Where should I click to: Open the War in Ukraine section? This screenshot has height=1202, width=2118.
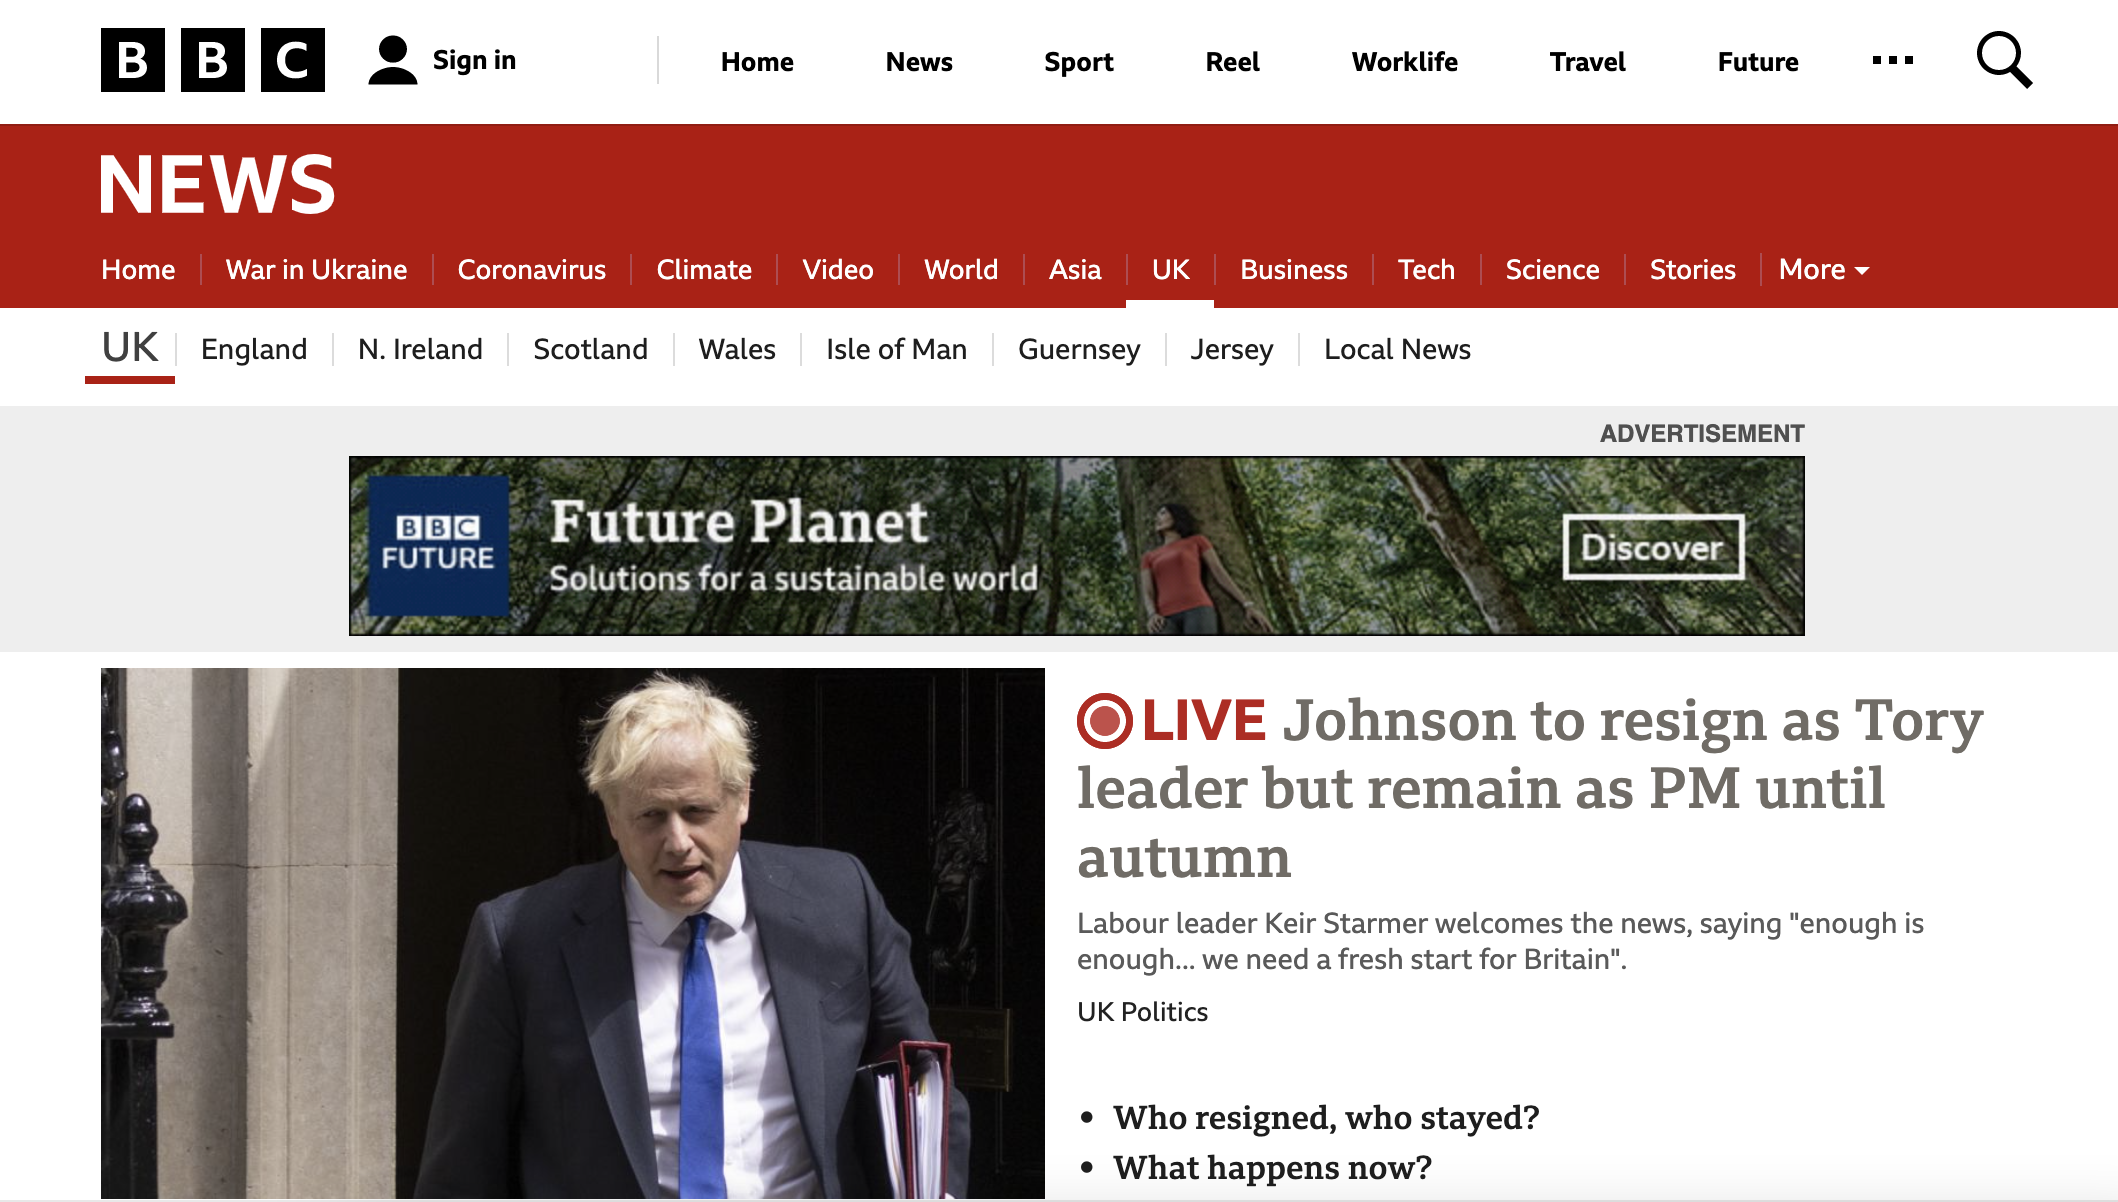[316, 270]
